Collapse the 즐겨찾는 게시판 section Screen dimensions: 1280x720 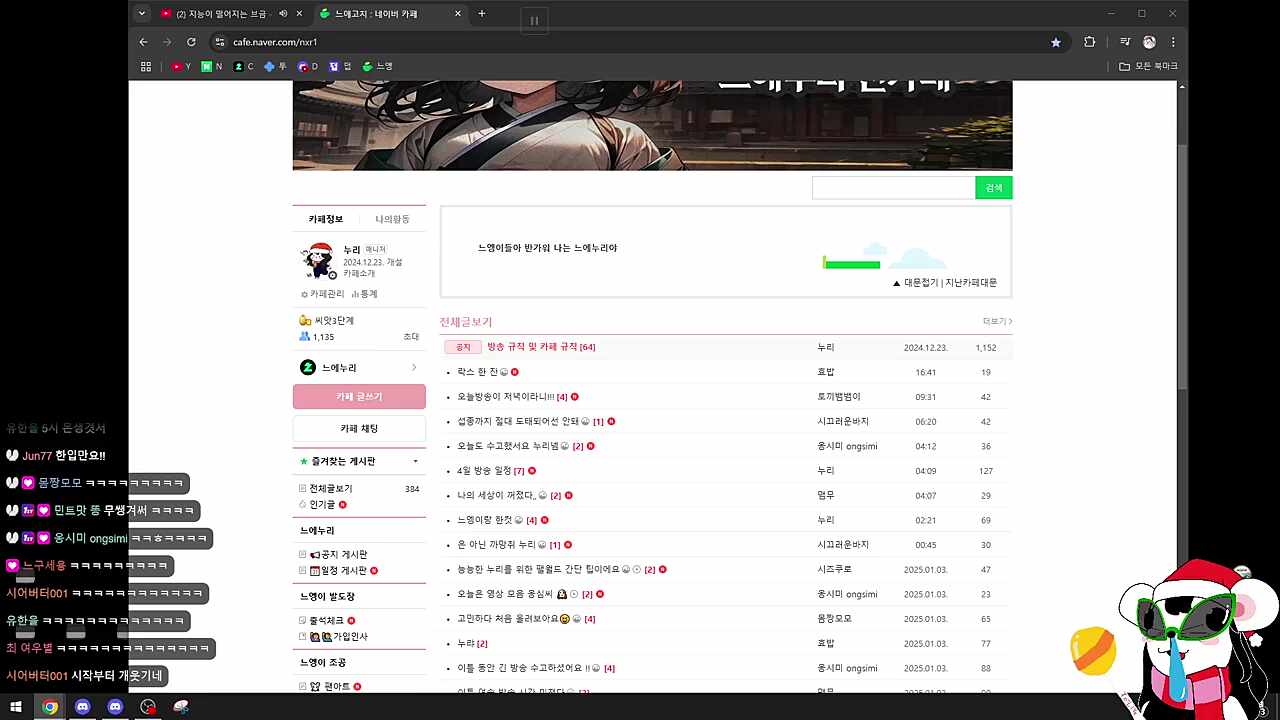click(415, 462)
